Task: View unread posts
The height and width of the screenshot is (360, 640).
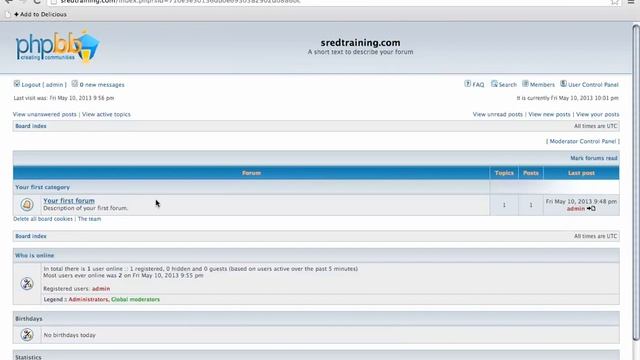Action: point(498,114)
